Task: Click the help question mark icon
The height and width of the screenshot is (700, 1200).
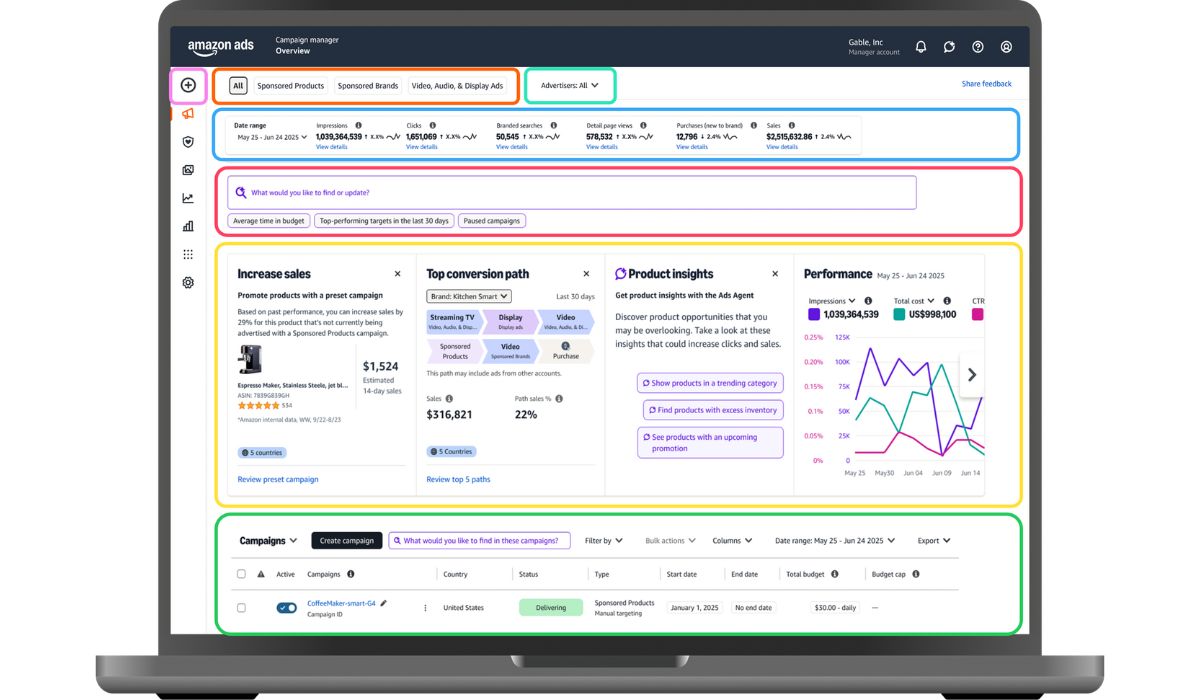Action: pyautogui.click(x=978, y=47)
